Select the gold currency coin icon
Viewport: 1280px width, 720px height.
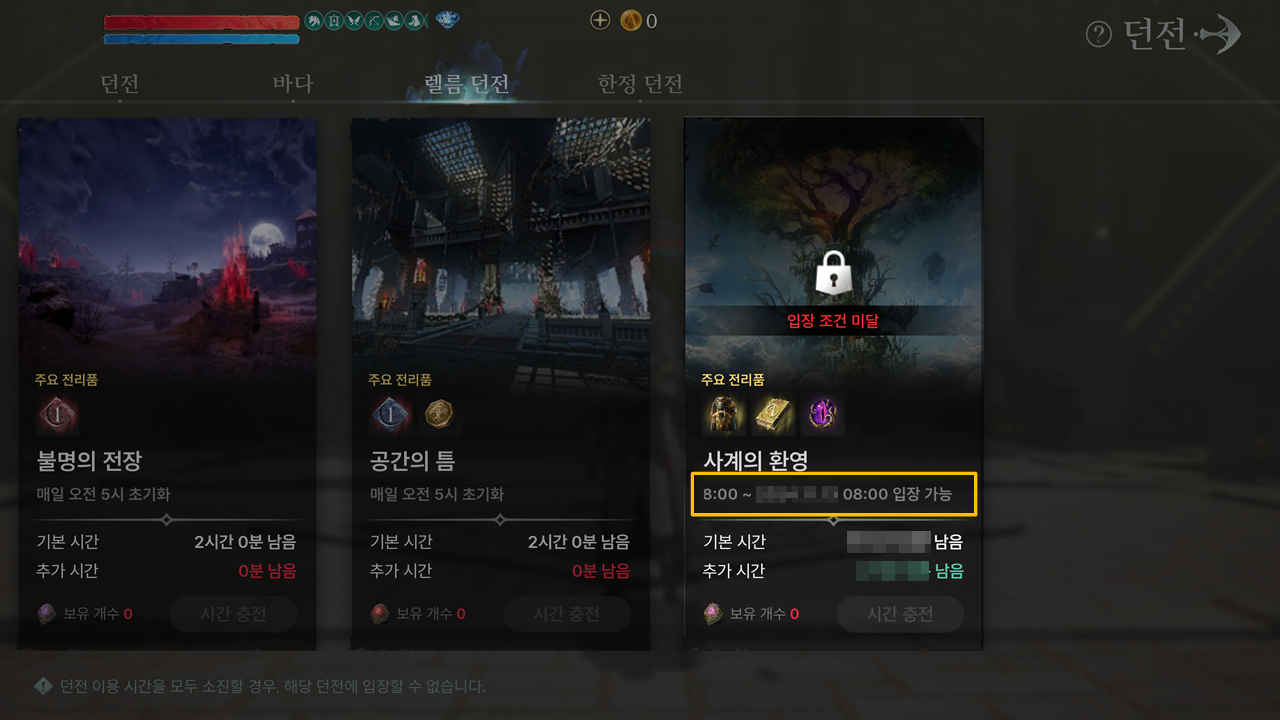631,20
